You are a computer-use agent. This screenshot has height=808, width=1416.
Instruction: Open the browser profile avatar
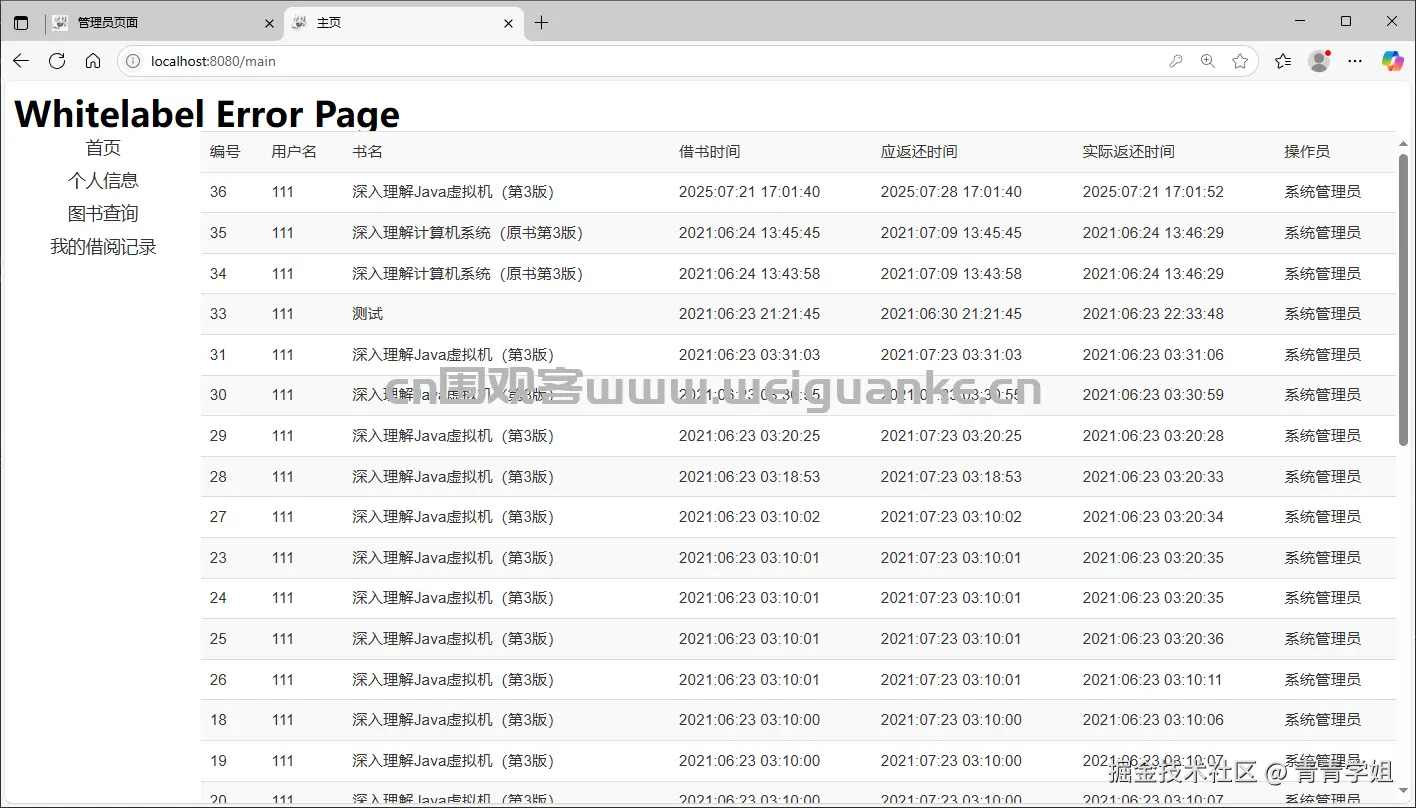click(1319, 61)
